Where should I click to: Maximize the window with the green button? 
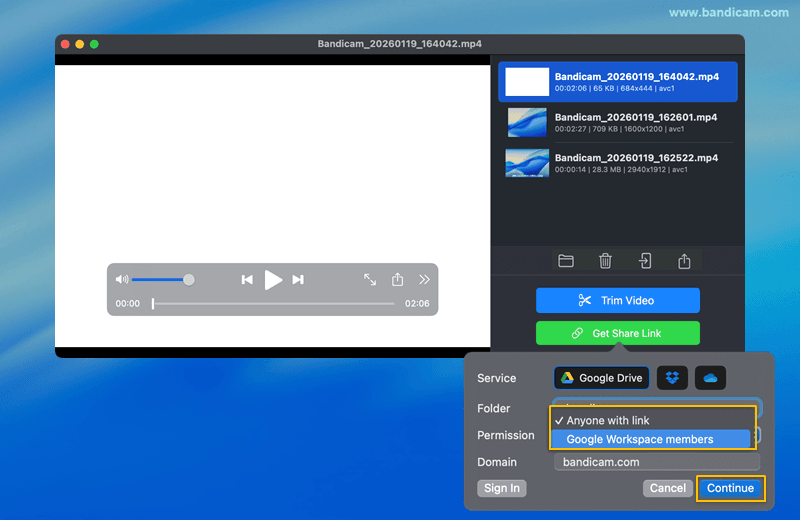tap(94, 44)
